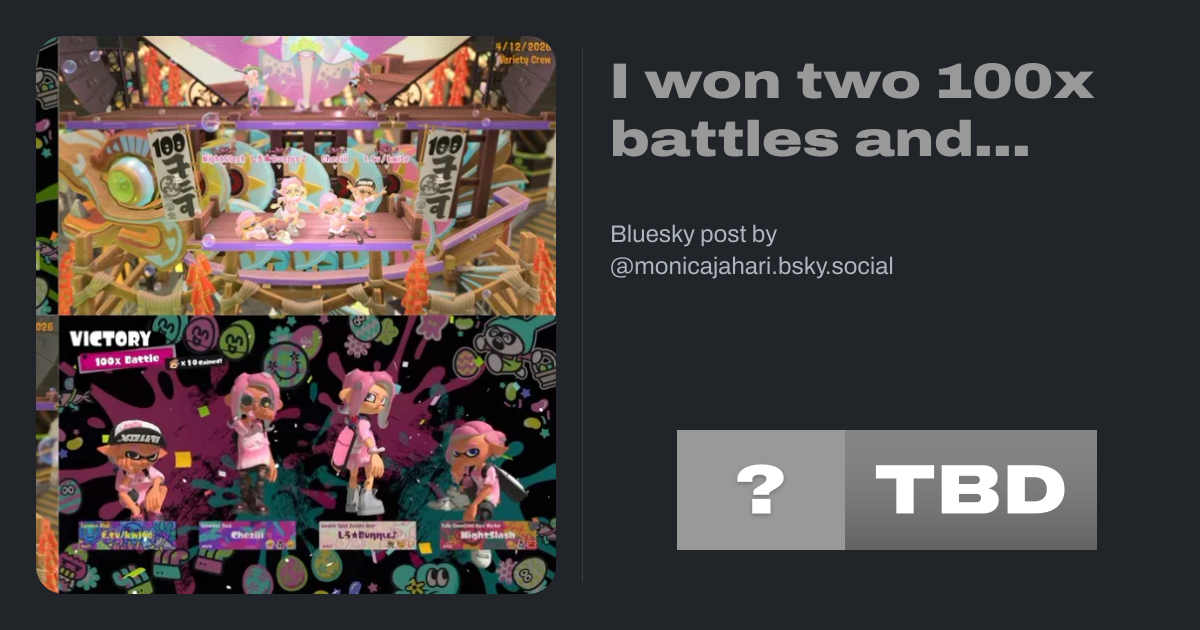The width and height of the screenshot is (1200, 630).
Task: Click the 'Bluesky post by' text
Action: (x=693, y=234)
